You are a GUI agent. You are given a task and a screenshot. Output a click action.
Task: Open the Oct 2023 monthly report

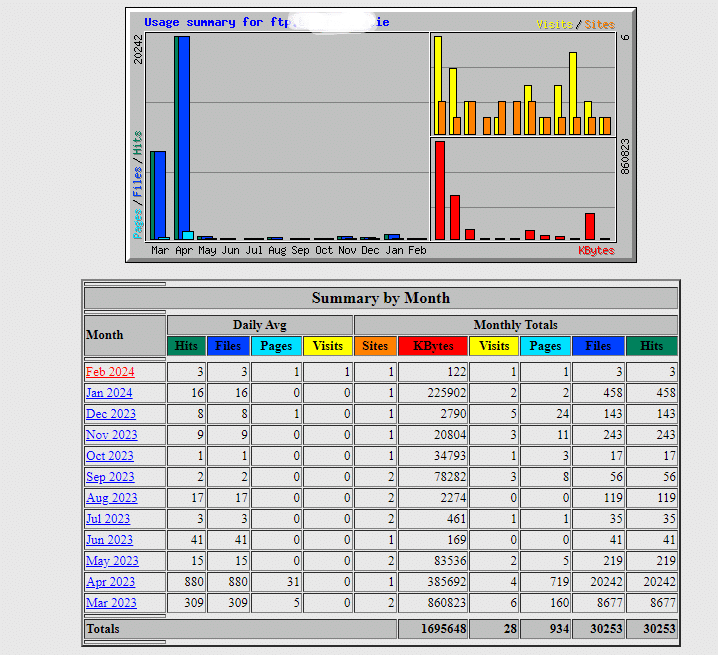[x=110, y=456]
